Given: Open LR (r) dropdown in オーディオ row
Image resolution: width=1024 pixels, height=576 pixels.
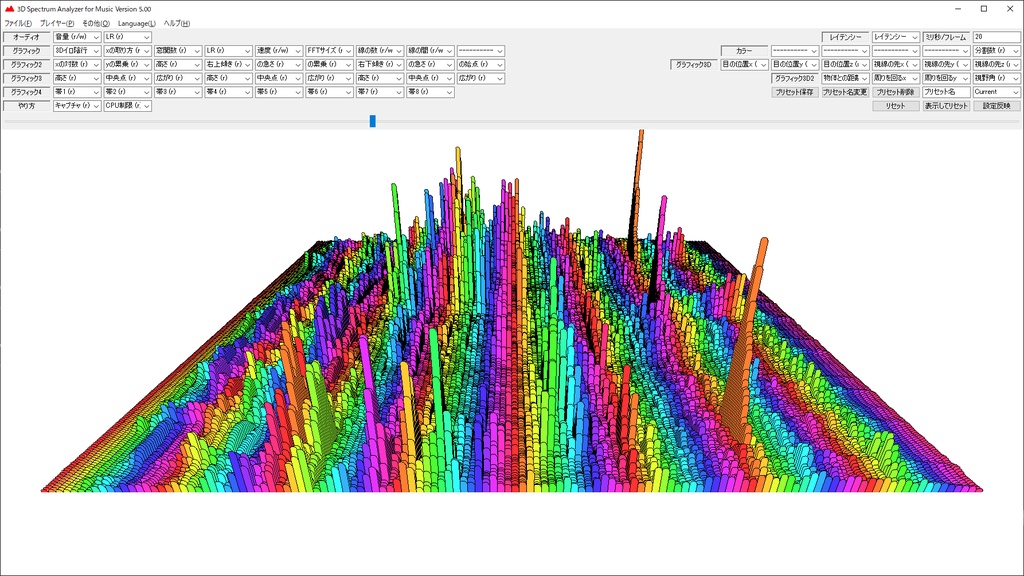Looking at the screenshot, I should tap(127, 37).
